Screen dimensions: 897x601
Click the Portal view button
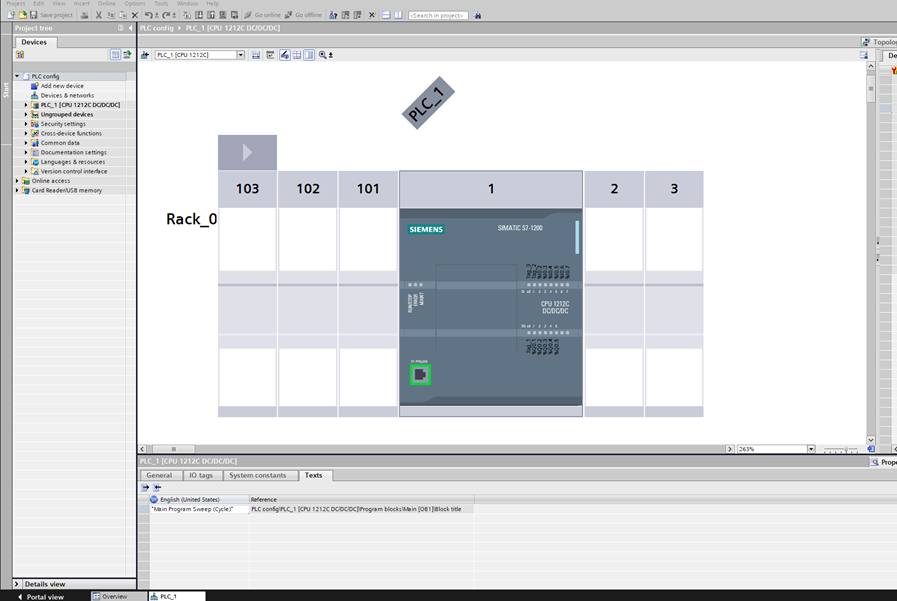click(x=40, y=596)
